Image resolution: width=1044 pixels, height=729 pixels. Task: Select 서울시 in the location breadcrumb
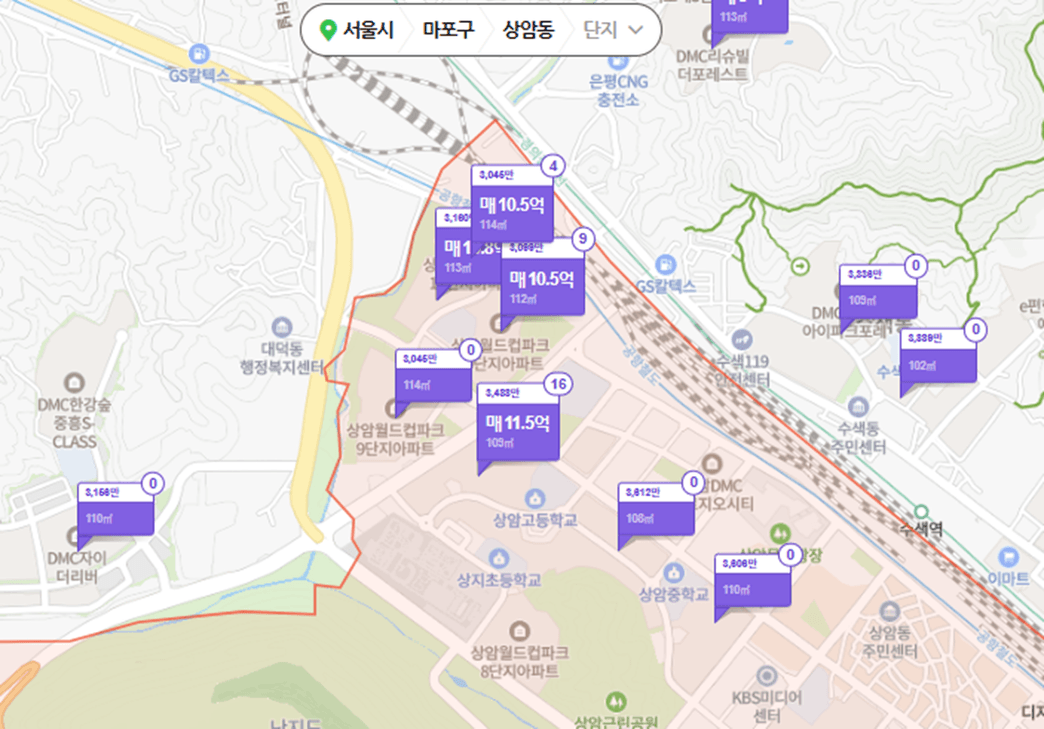368,30
